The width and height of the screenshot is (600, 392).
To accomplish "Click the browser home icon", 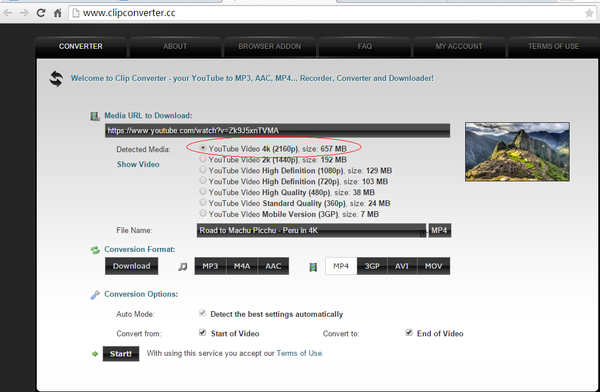I will pyautogui.click(x=57, y=13).
